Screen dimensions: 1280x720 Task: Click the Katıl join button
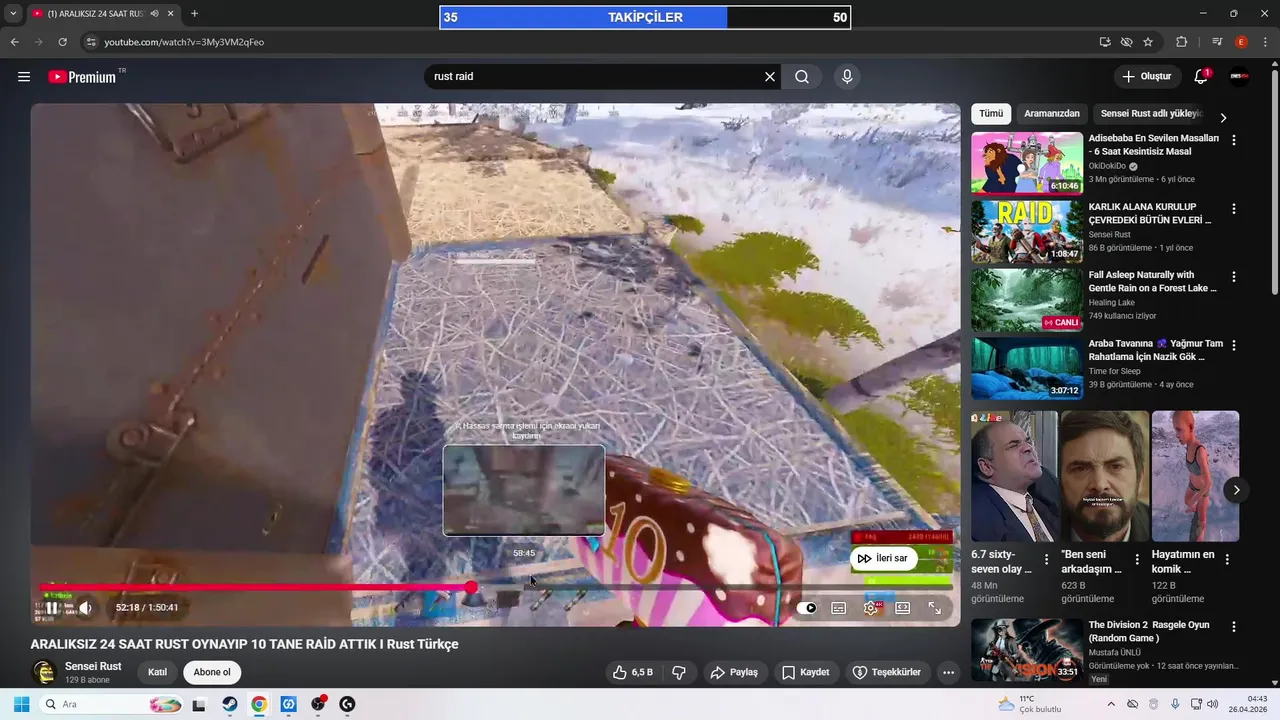pos(158,672)
